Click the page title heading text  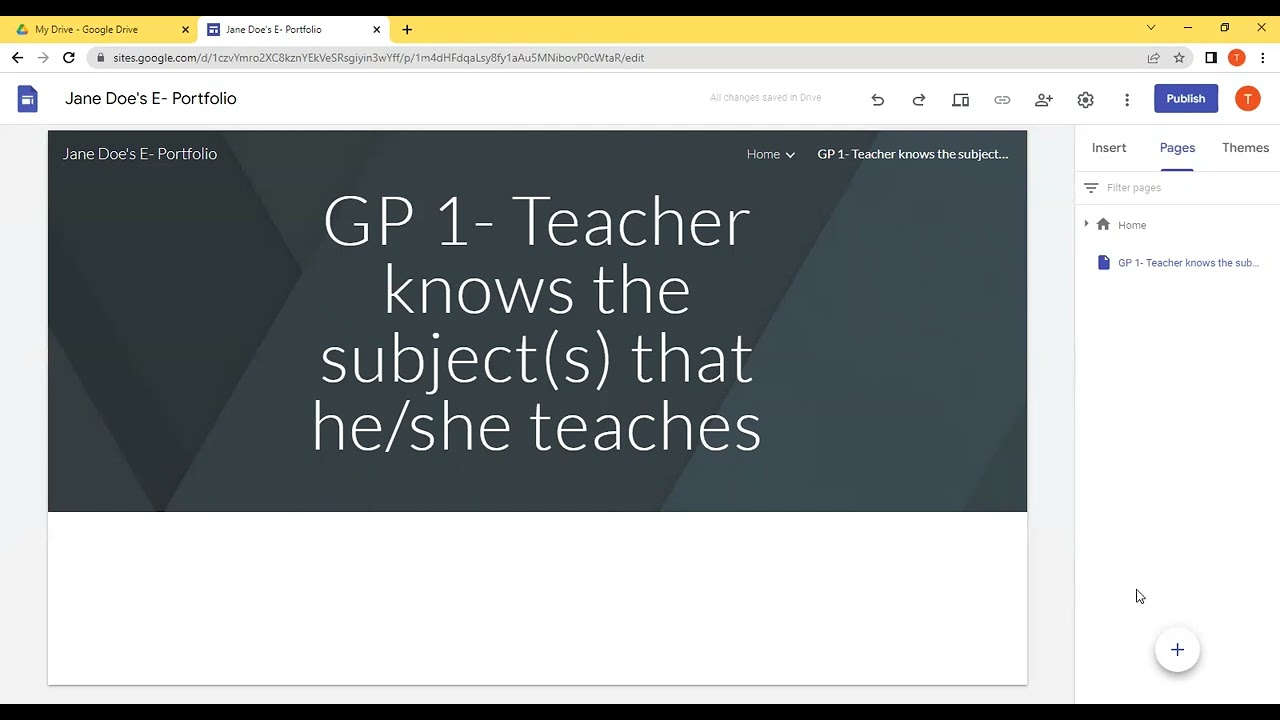pos(537,323)
